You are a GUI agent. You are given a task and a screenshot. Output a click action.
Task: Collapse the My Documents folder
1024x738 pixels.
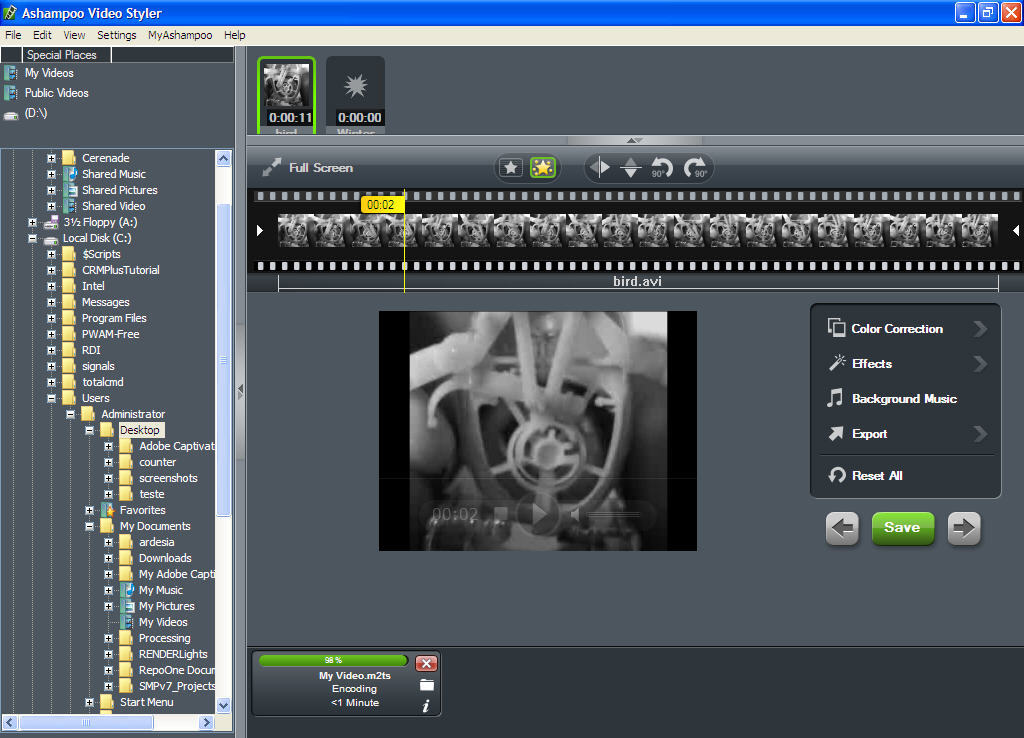89,526
